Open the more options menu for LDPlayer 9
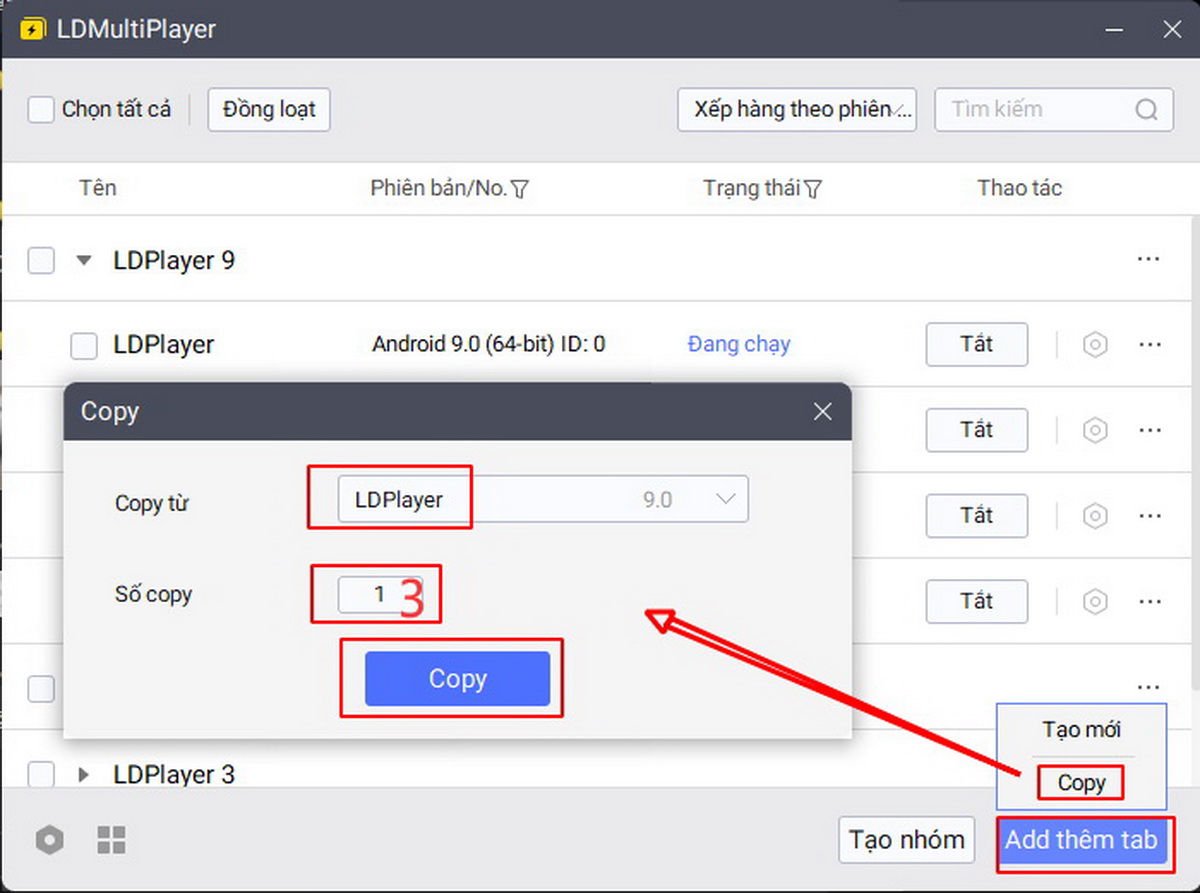 pos(1148,259)
